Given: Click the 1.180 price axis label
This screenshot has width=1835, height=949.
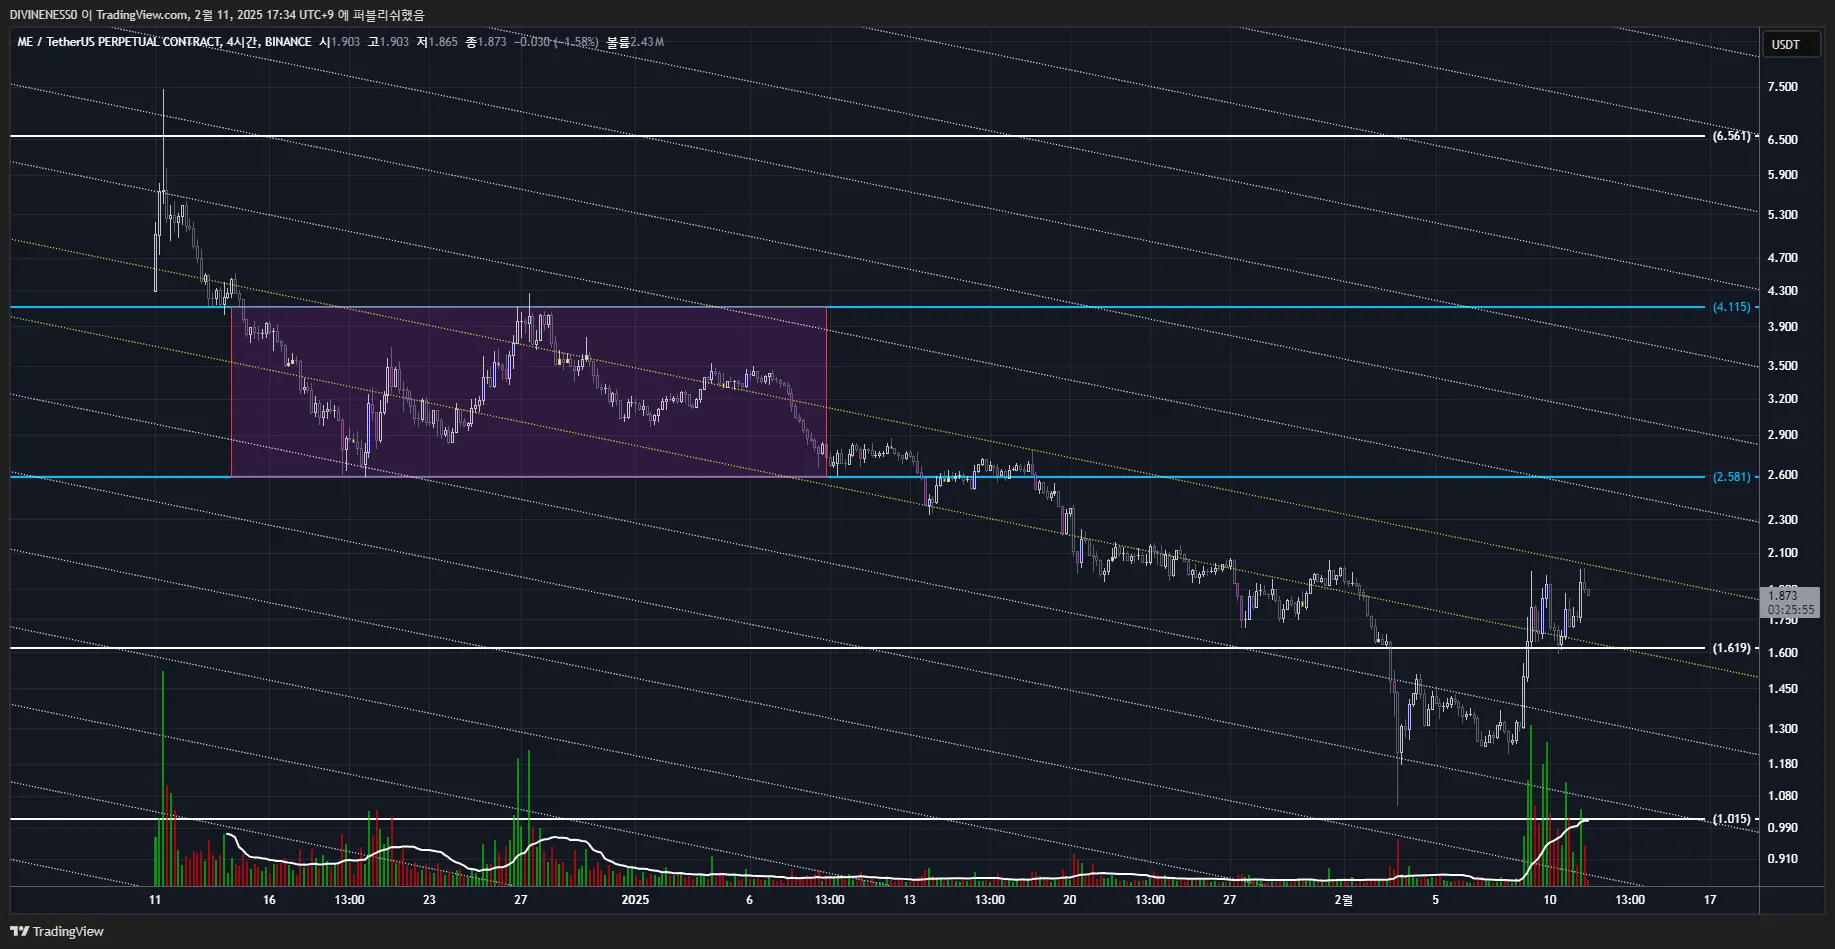Looking at the screenshot, I should 1782,764.
